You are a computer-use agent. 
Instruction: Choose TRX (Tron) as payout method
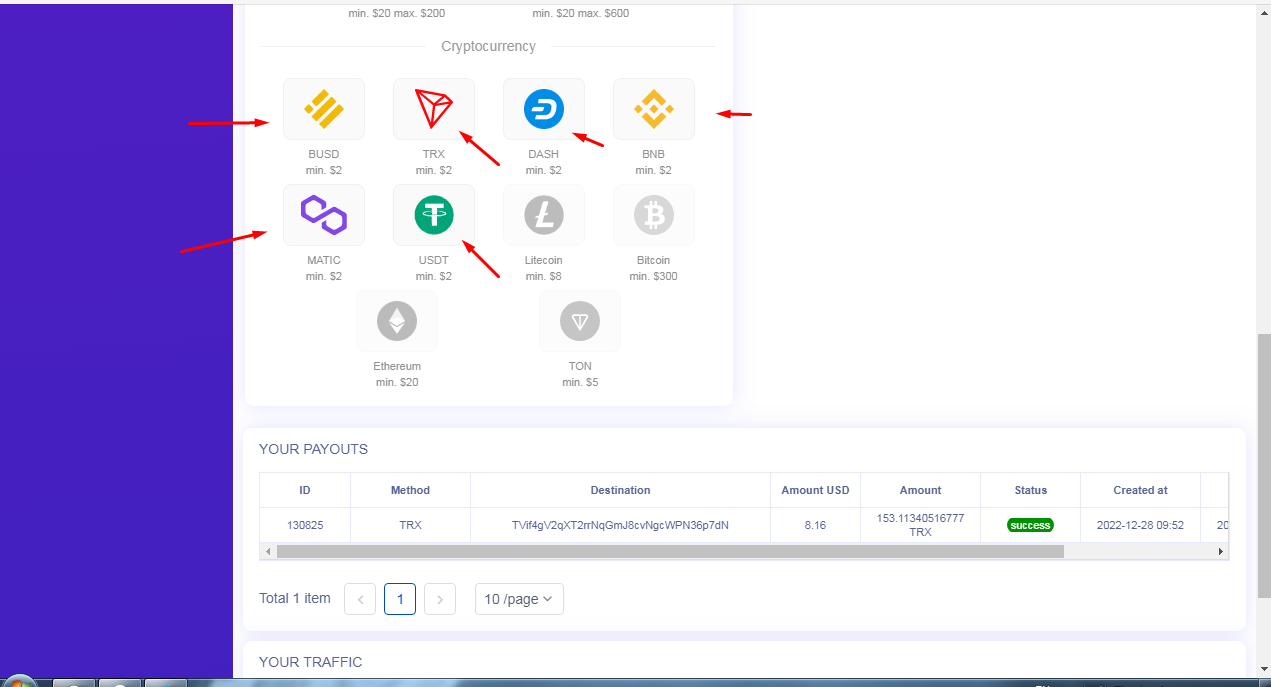click(x=434, y=109)
